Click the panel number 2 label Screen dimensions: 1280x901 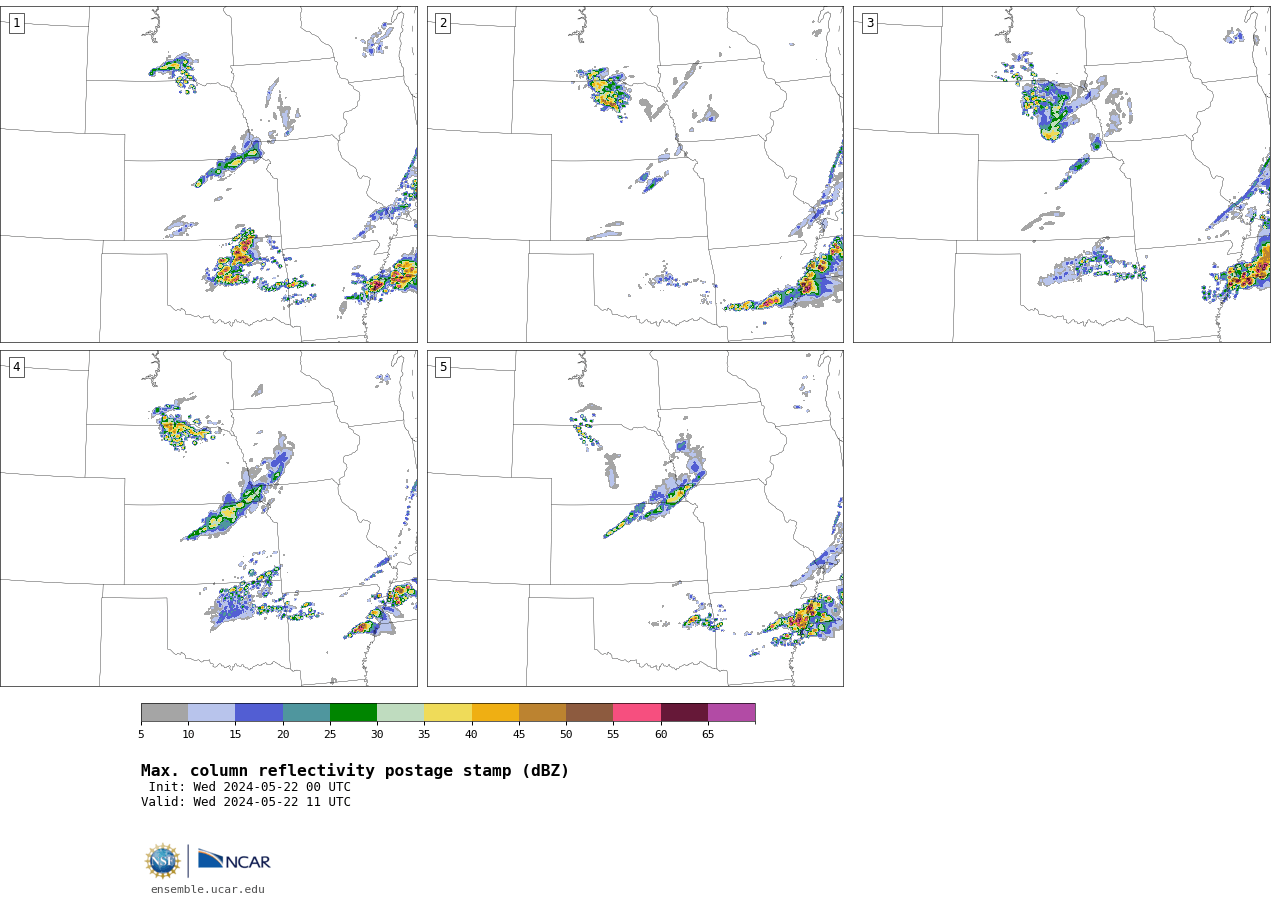pos(443,23)
